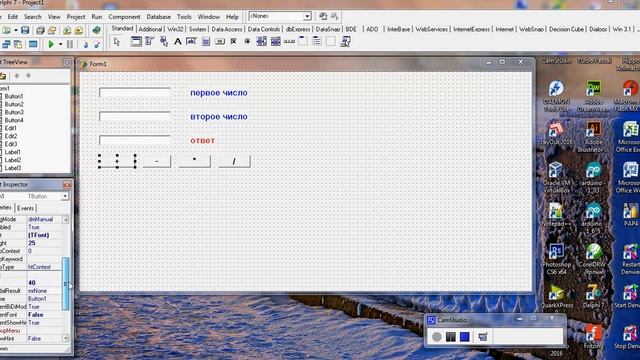Open Help contents book icon
Screen dimensions: 640x360
click(96, 31)
